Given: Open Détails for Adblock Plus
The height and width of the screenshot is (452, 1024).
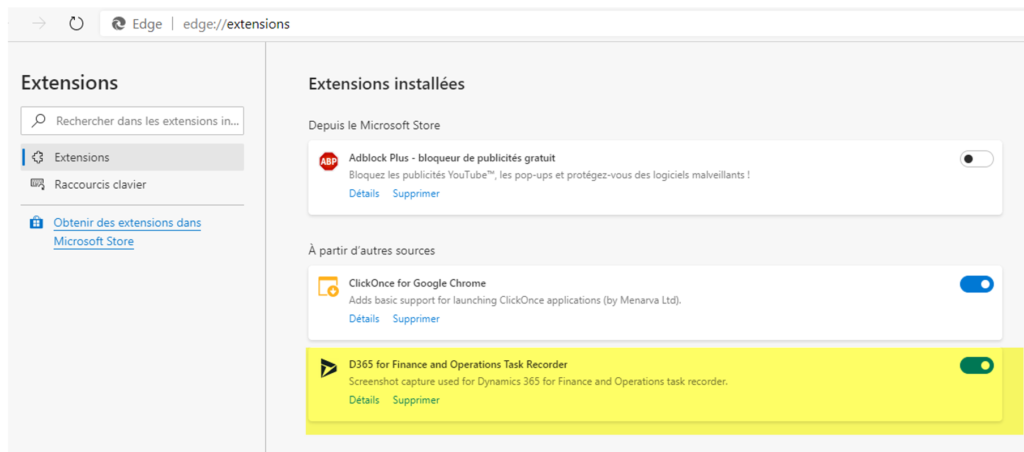Looking at the screenshot, I should click(364, 193).
